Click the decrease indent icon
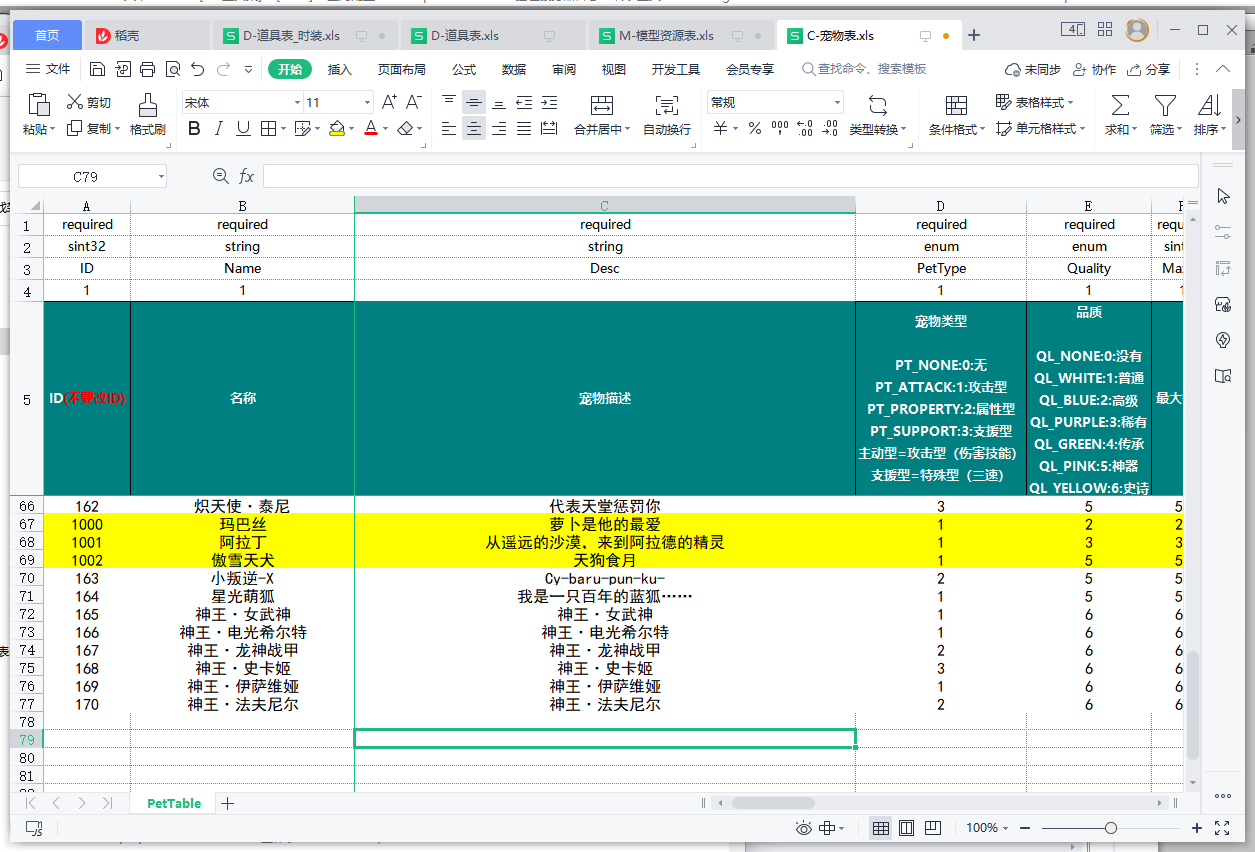The width and height of the screenshot is (1255, 852). click(x=524, y=102)
